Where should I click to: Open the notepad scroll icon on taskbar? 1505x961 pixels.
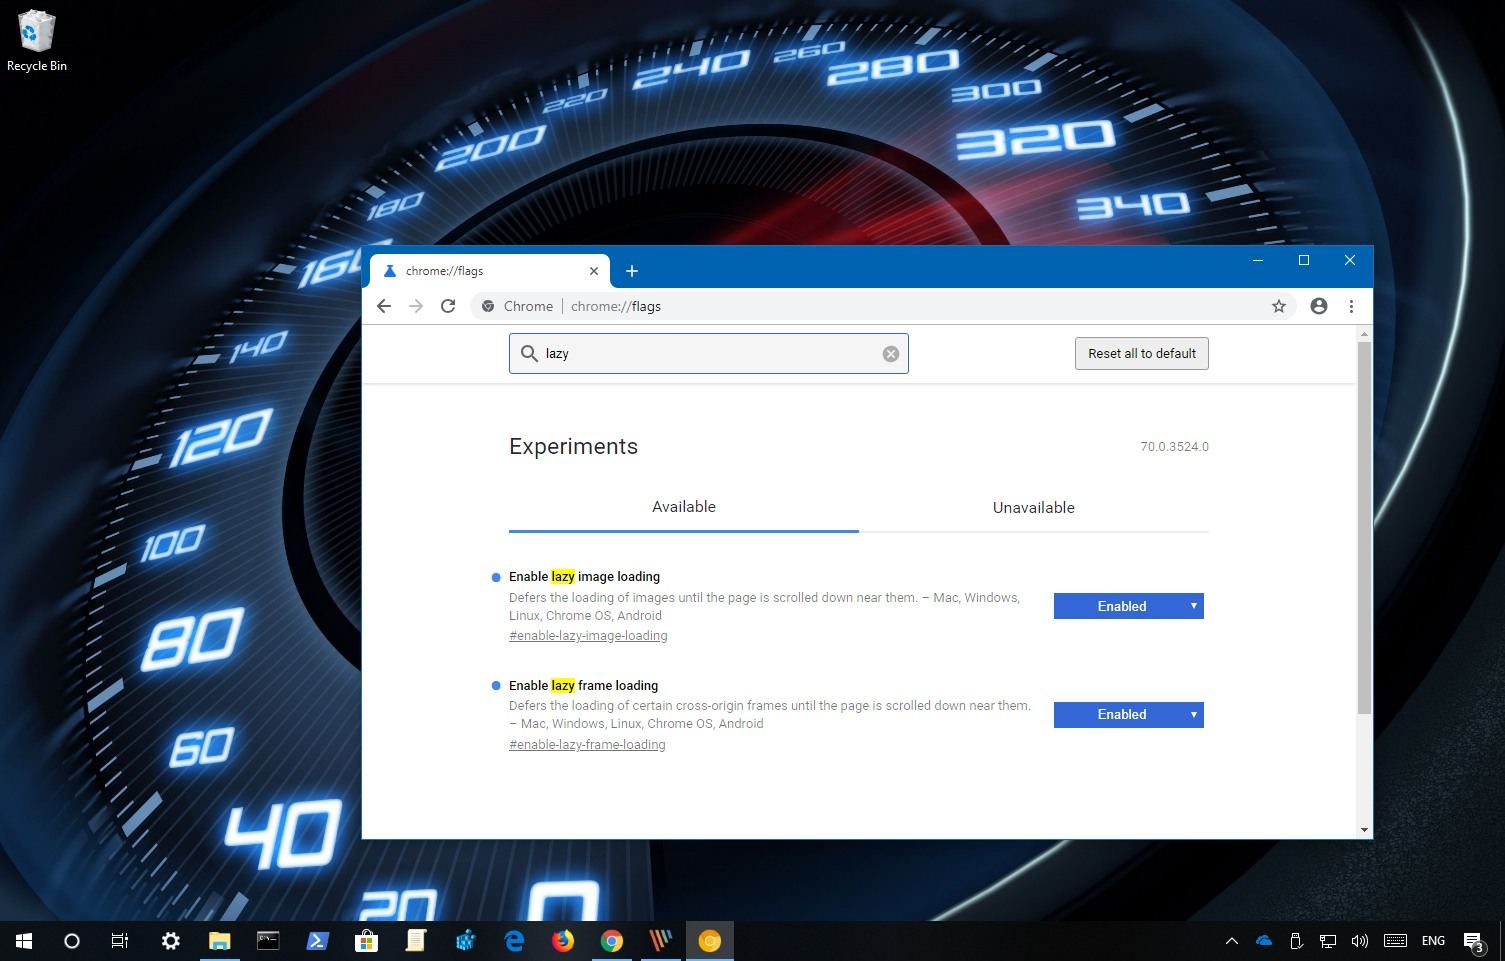415,941
